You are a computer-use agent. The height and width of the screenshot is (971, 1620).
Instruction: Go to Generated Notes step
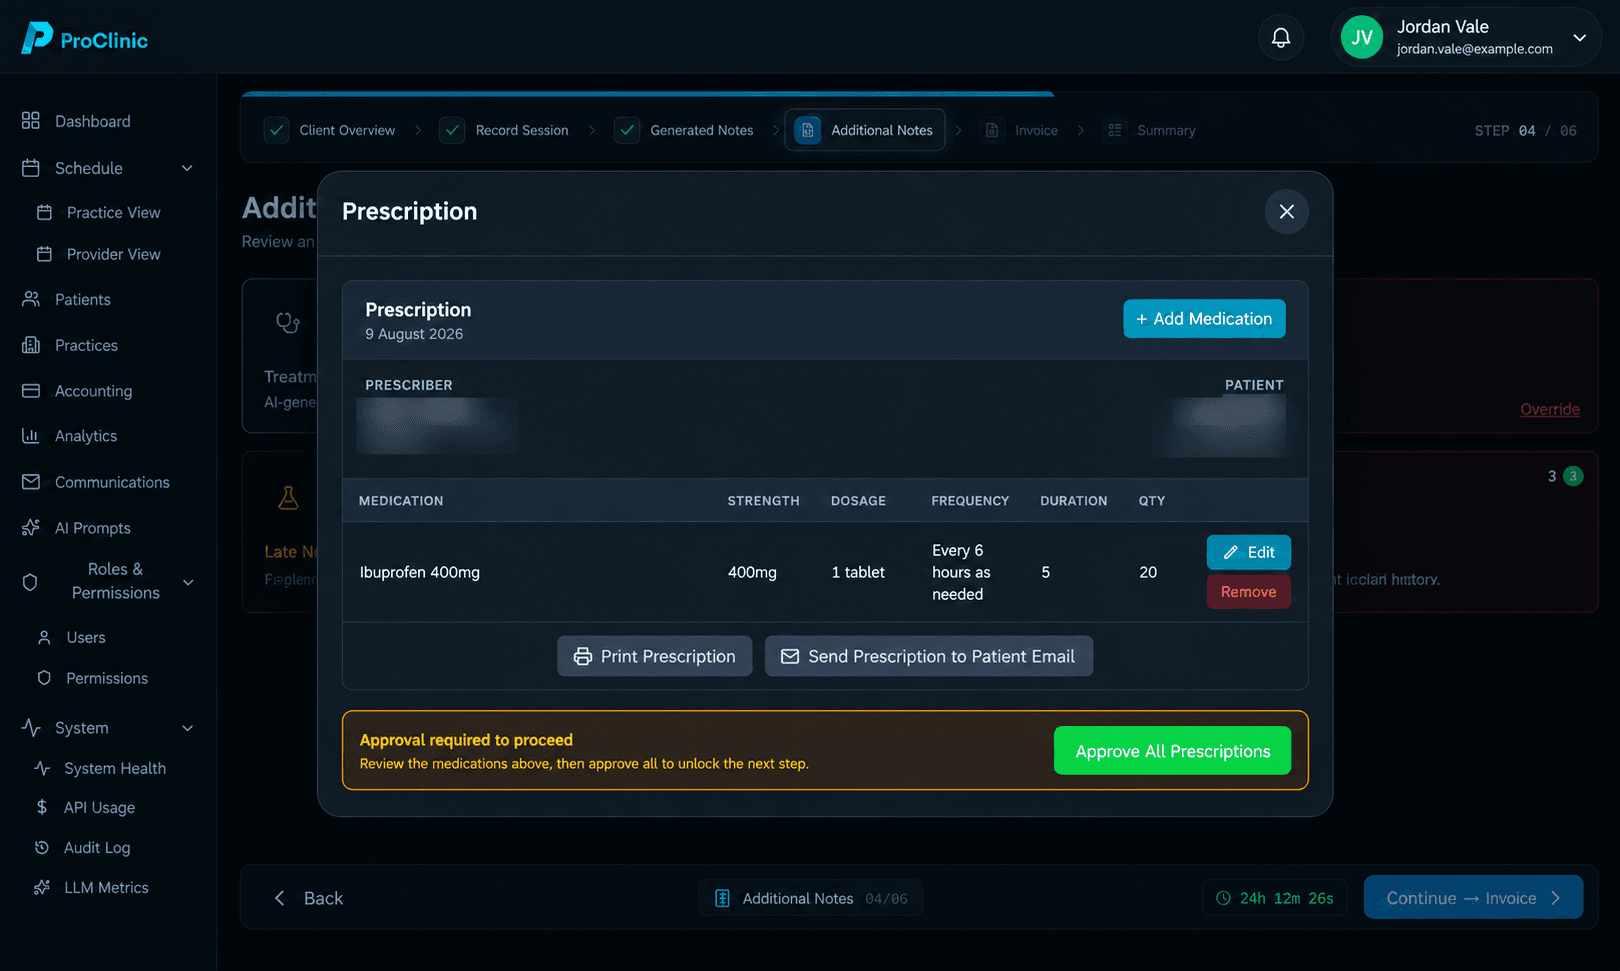click(x=684, y=130)
